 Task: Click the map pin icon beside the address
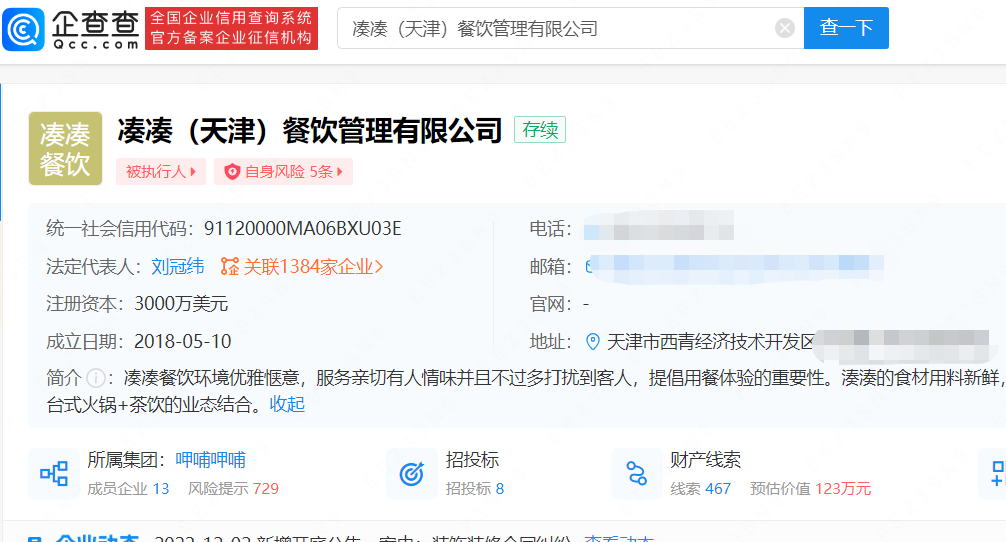click(593, 342)
